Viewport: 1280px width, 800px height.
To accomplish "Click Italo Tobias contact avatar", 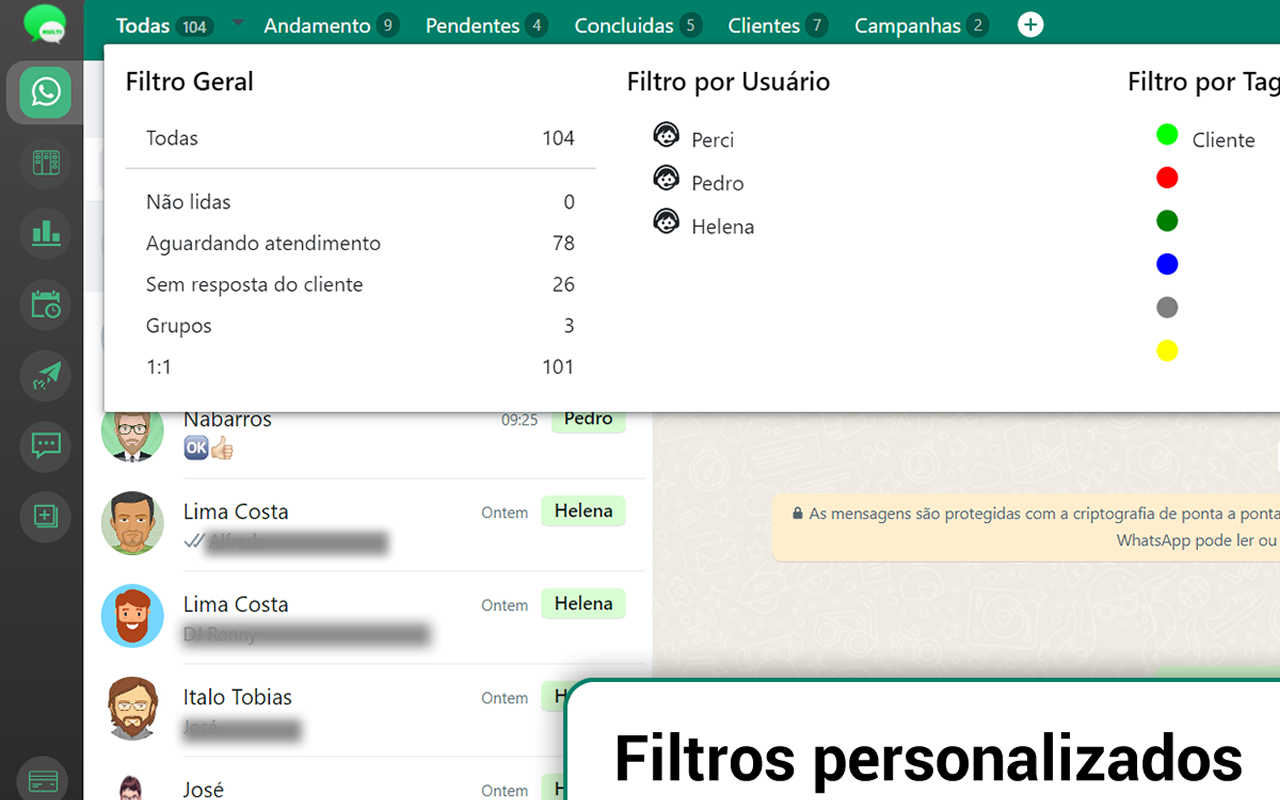I will (x=132, y=709).
